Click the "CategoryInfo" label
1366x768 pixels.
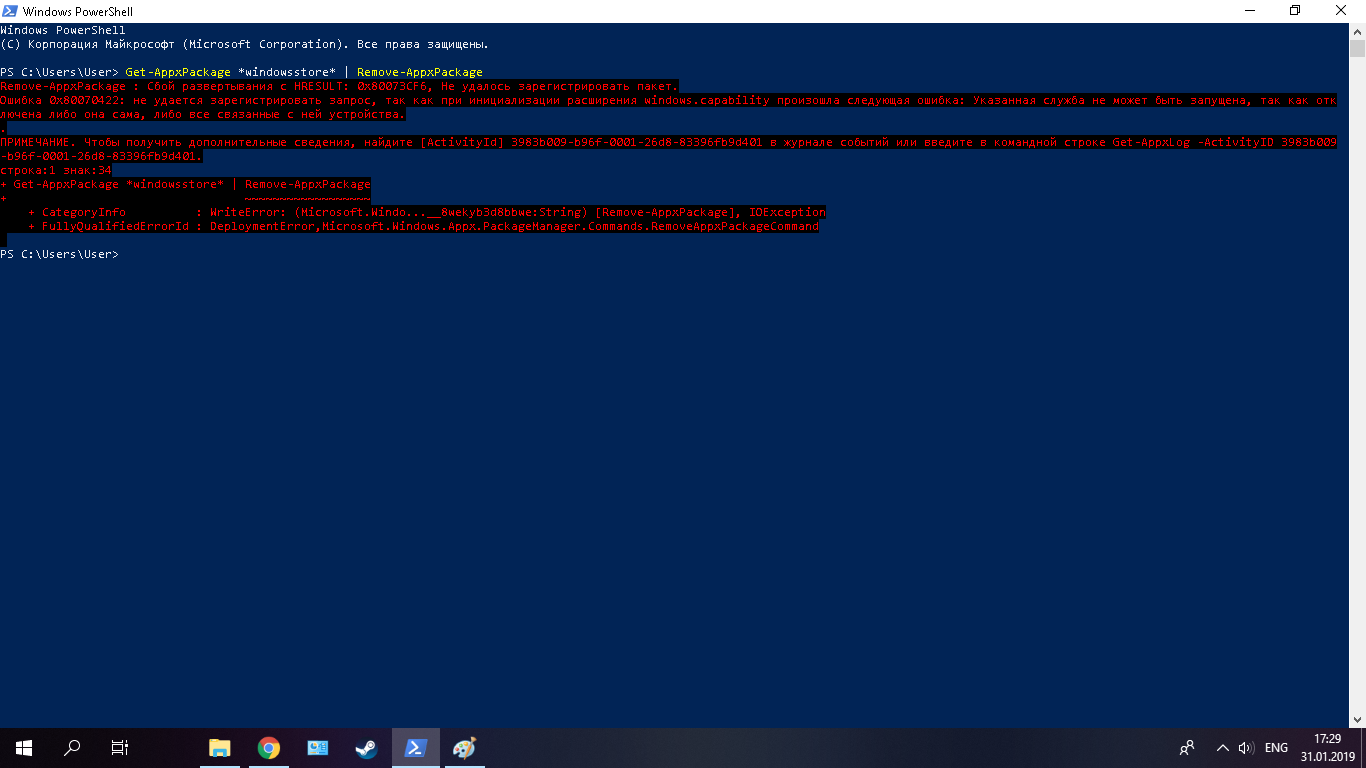tap(84, 212)
